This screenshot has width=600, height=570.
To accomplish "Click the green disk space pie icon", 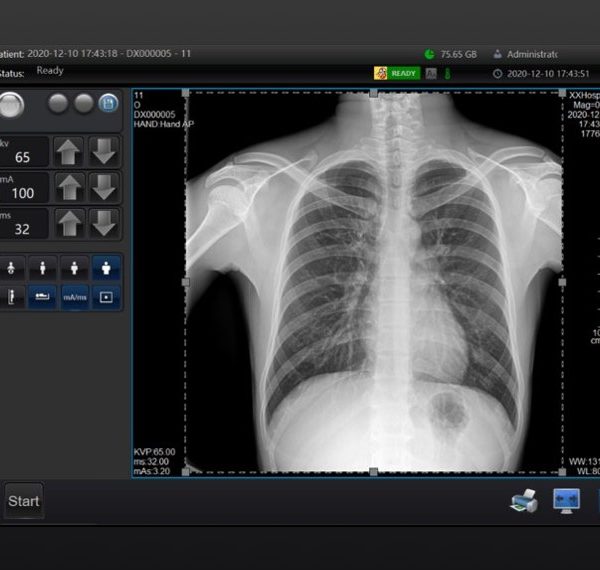I will (x=429, y=54).
